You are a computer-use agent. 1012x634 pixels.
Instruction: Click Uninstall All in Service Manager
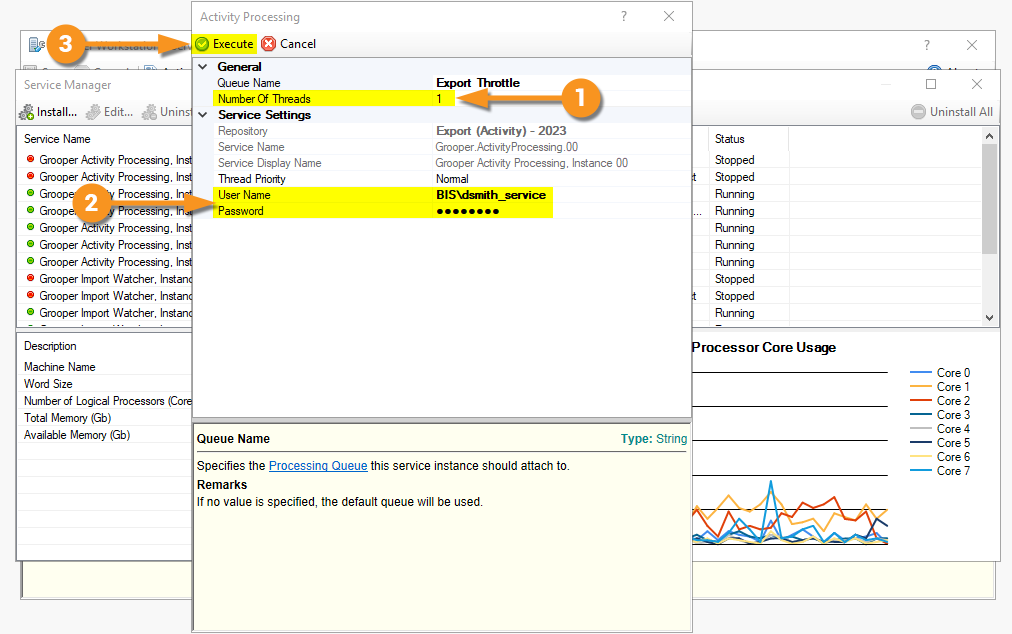(952, 112)
